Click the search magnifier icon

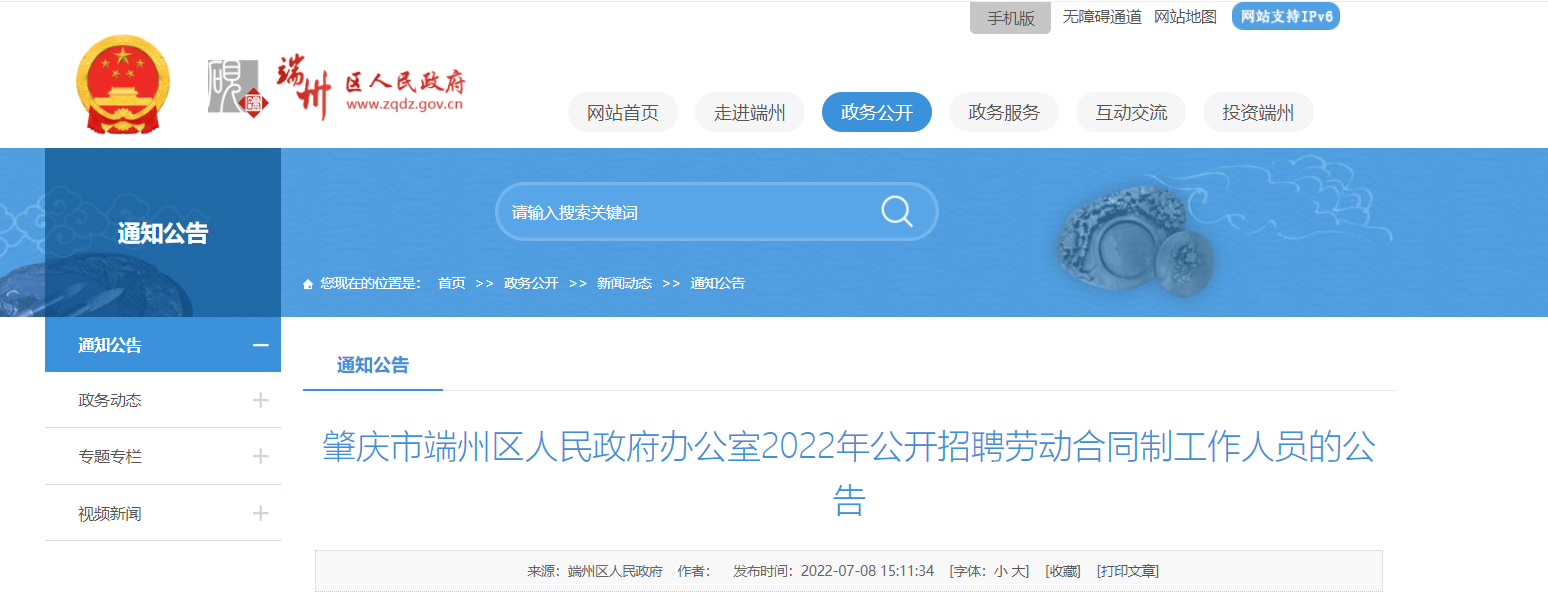[x=896, y=212]
